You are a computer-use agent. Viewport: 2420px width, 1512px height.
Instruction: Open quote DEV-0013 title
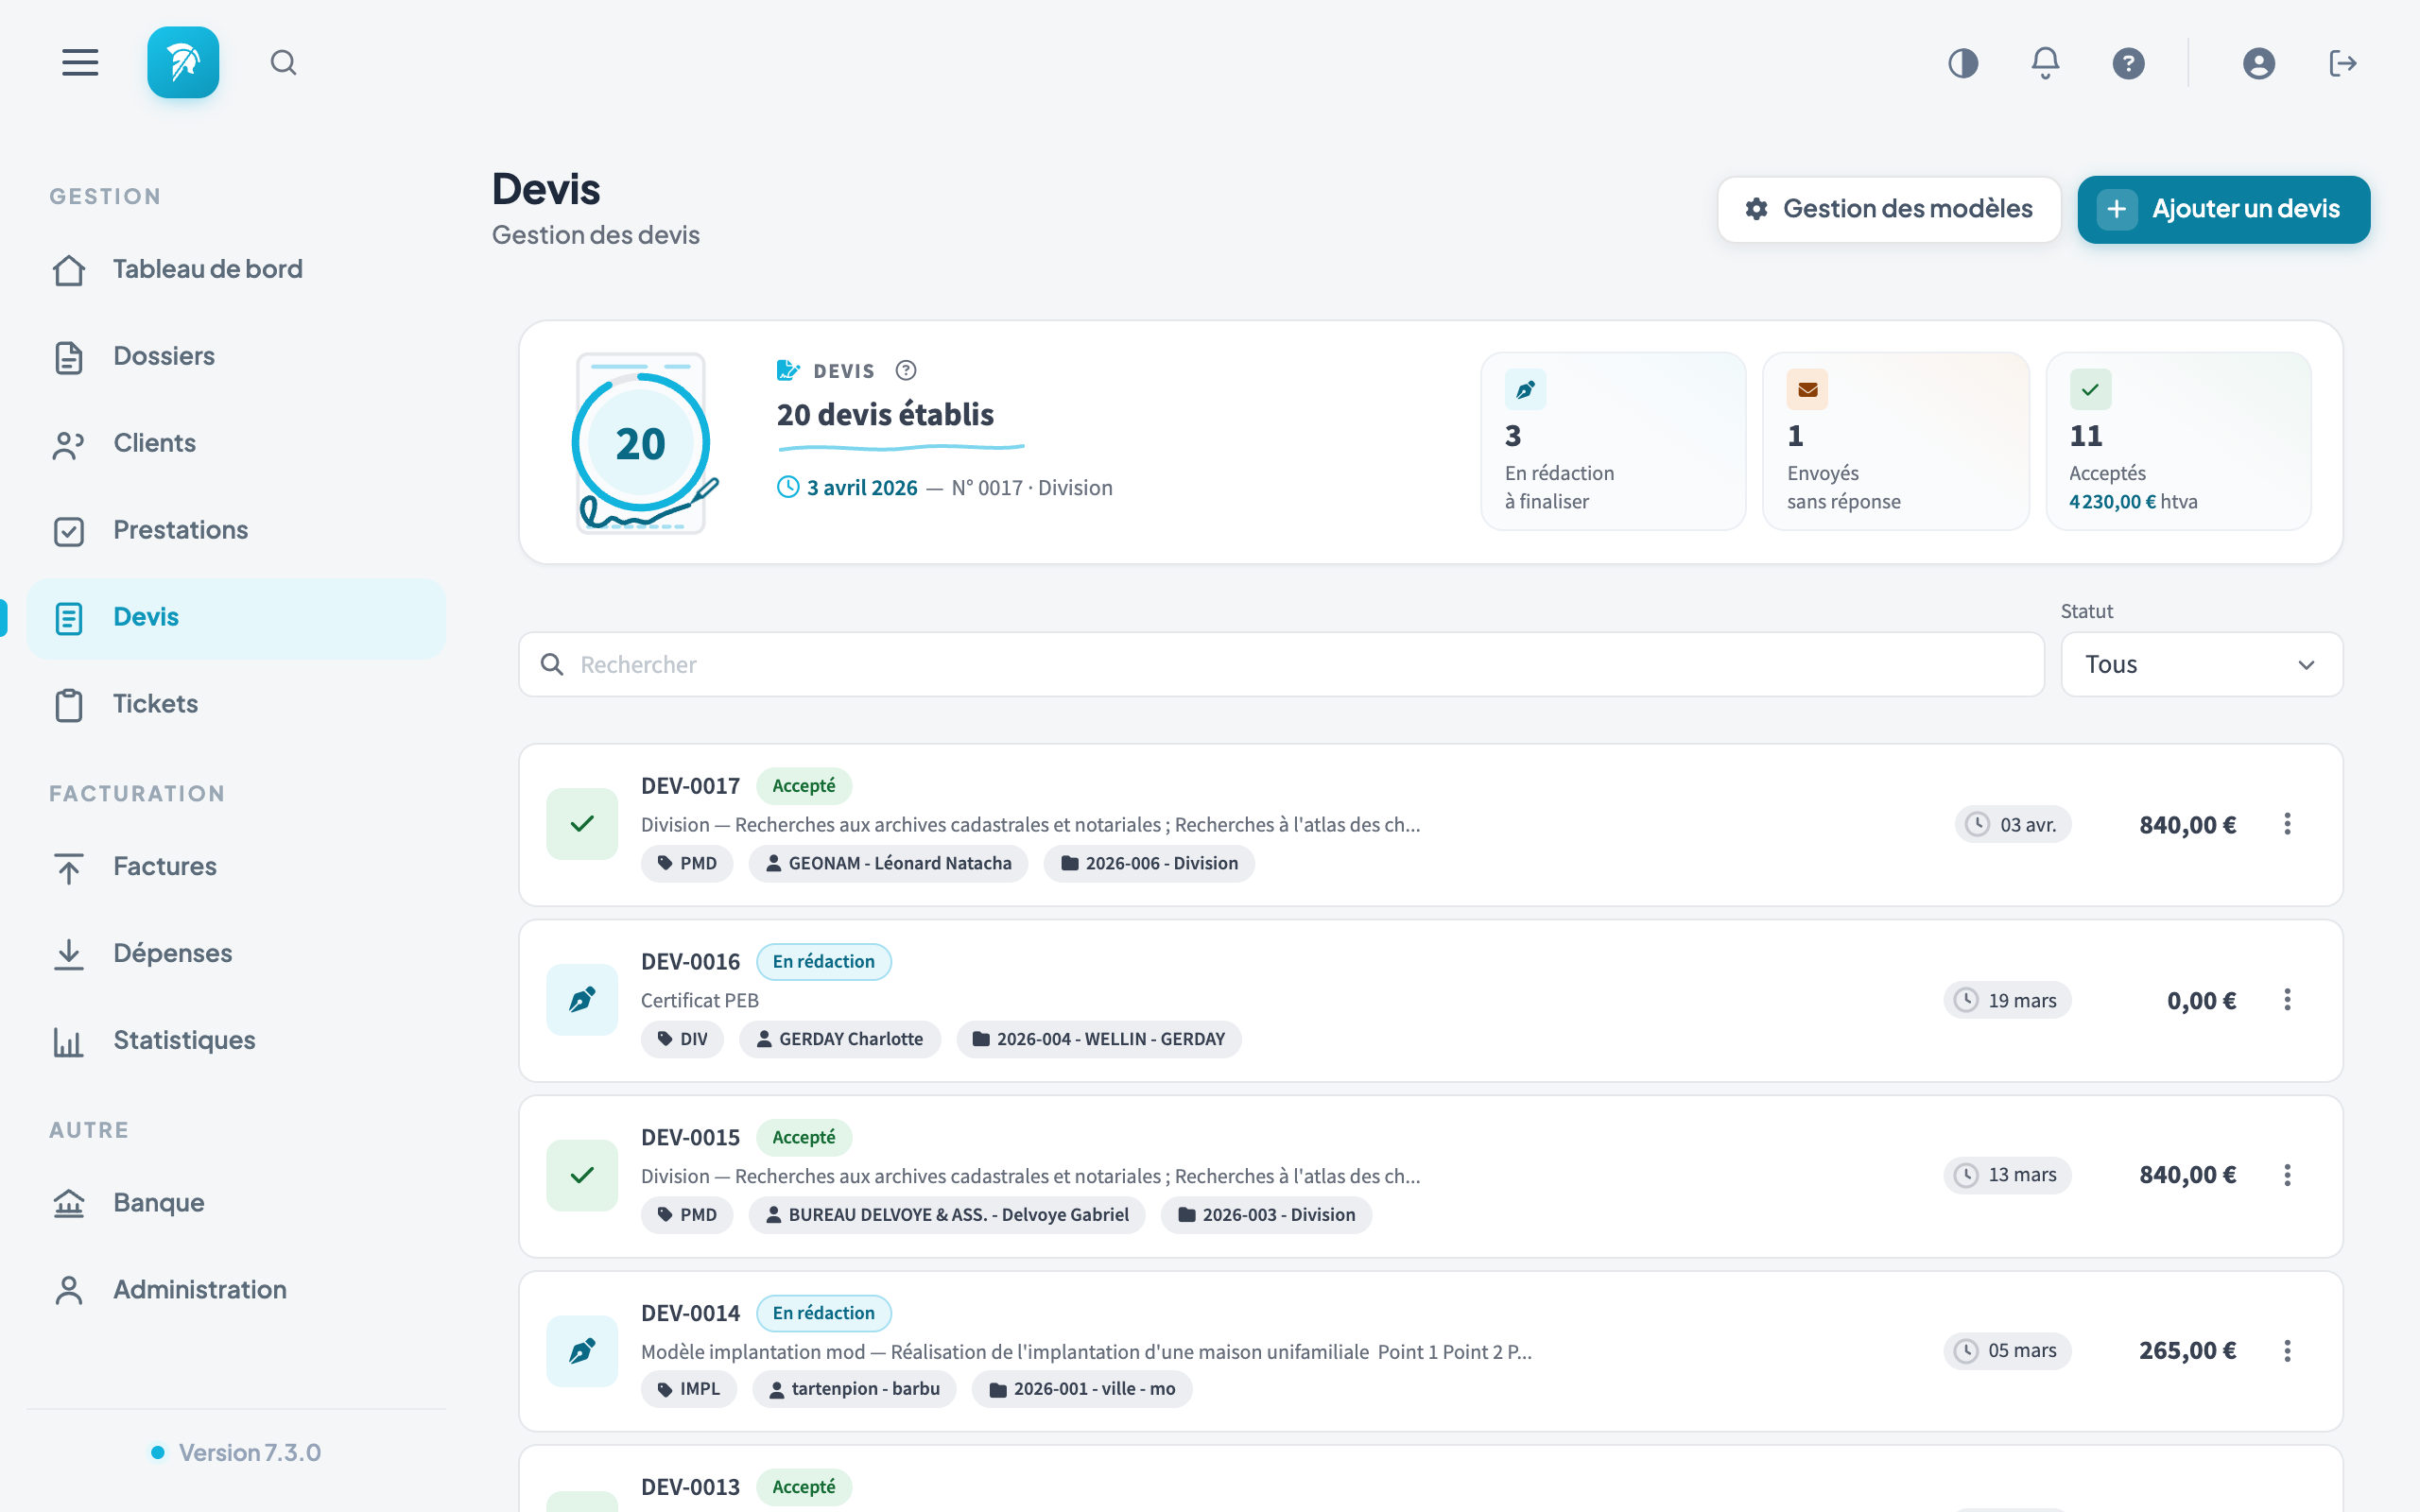coord(690,1487)
